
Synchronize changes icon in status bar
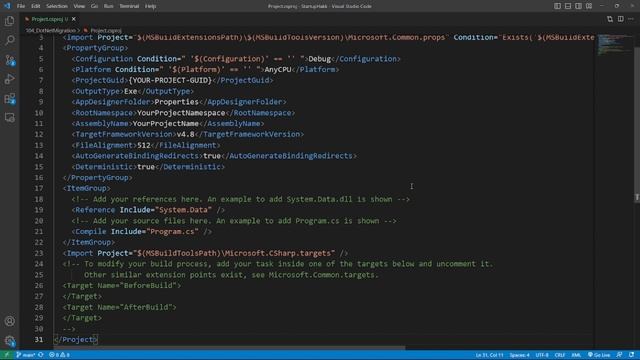tap(41, 355)
